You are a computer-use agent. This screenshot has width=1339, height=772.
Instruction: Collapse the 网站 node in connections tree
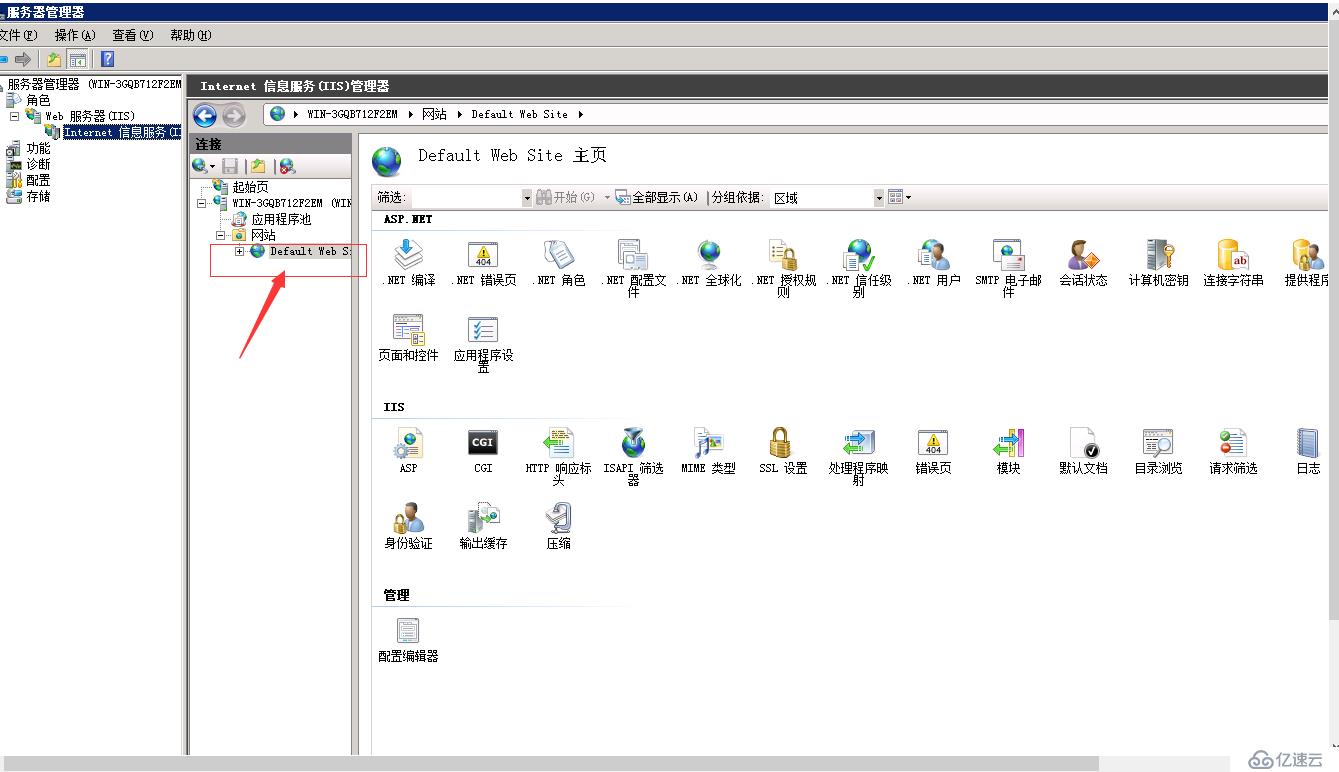point(221,235)
